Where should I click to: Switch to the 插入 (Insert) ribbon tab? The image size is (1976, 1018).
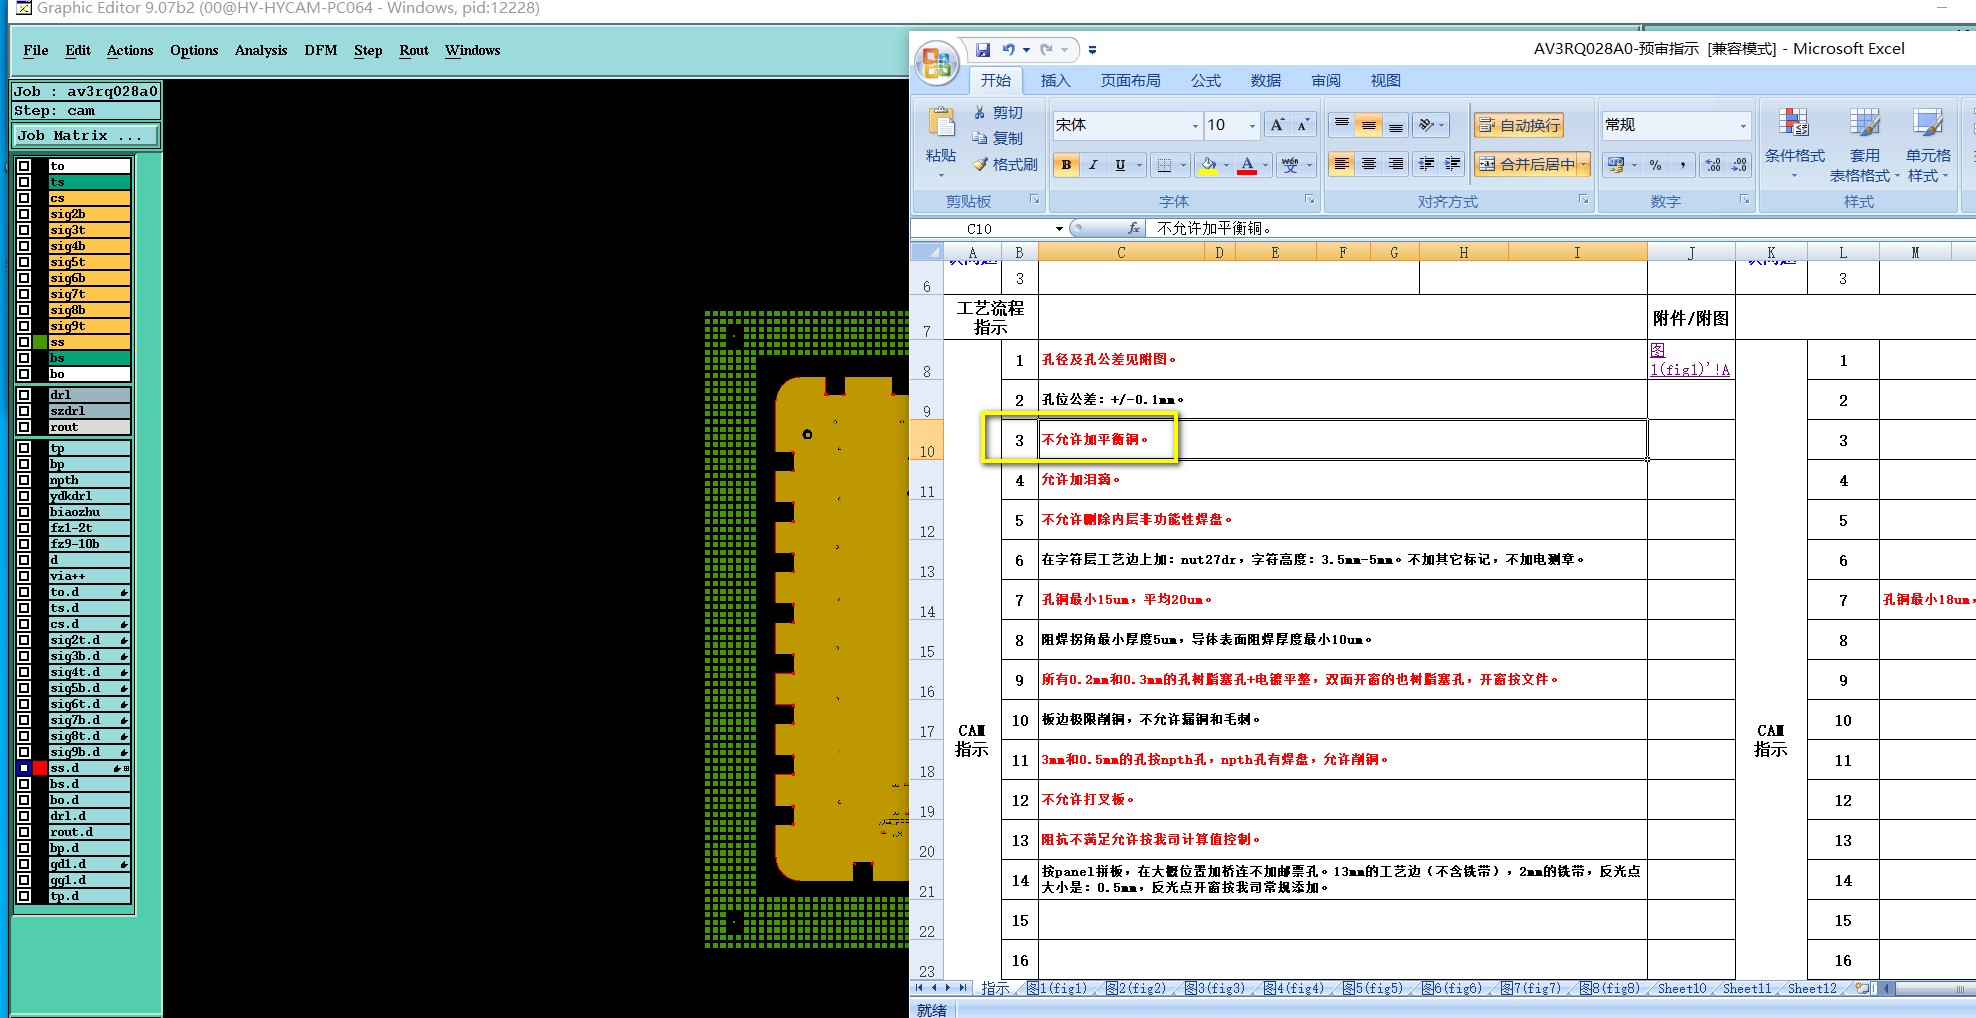[x=1055, y=80]
